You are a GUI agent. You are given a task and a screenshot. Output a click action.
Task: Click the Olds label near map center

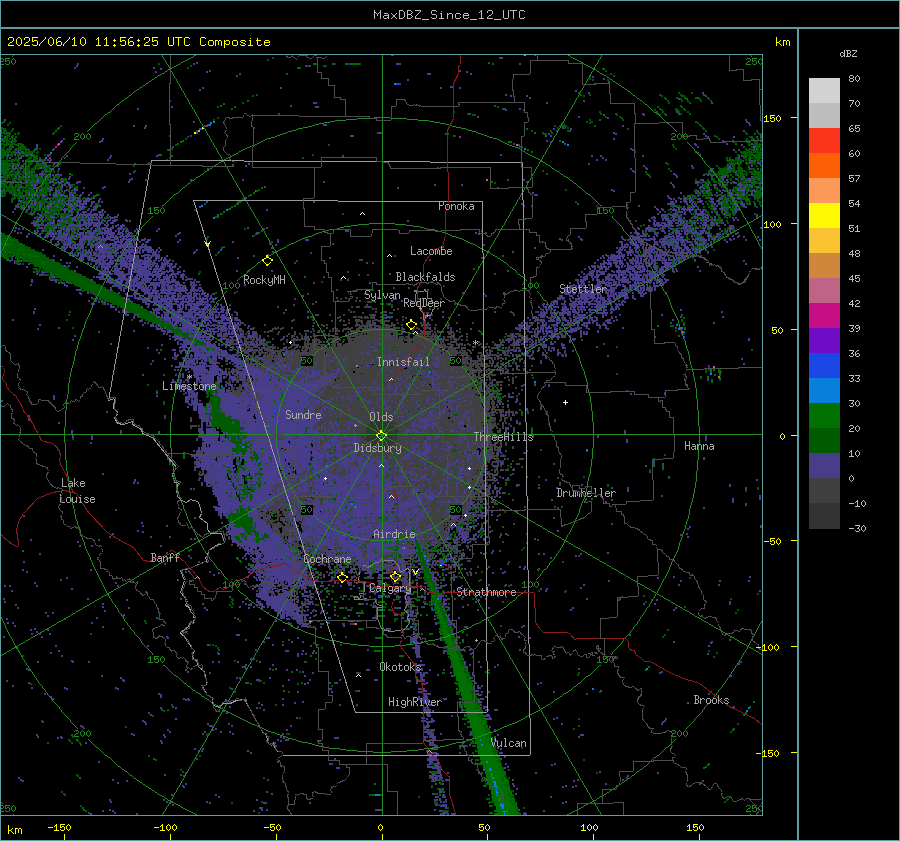tap(381, 417)
